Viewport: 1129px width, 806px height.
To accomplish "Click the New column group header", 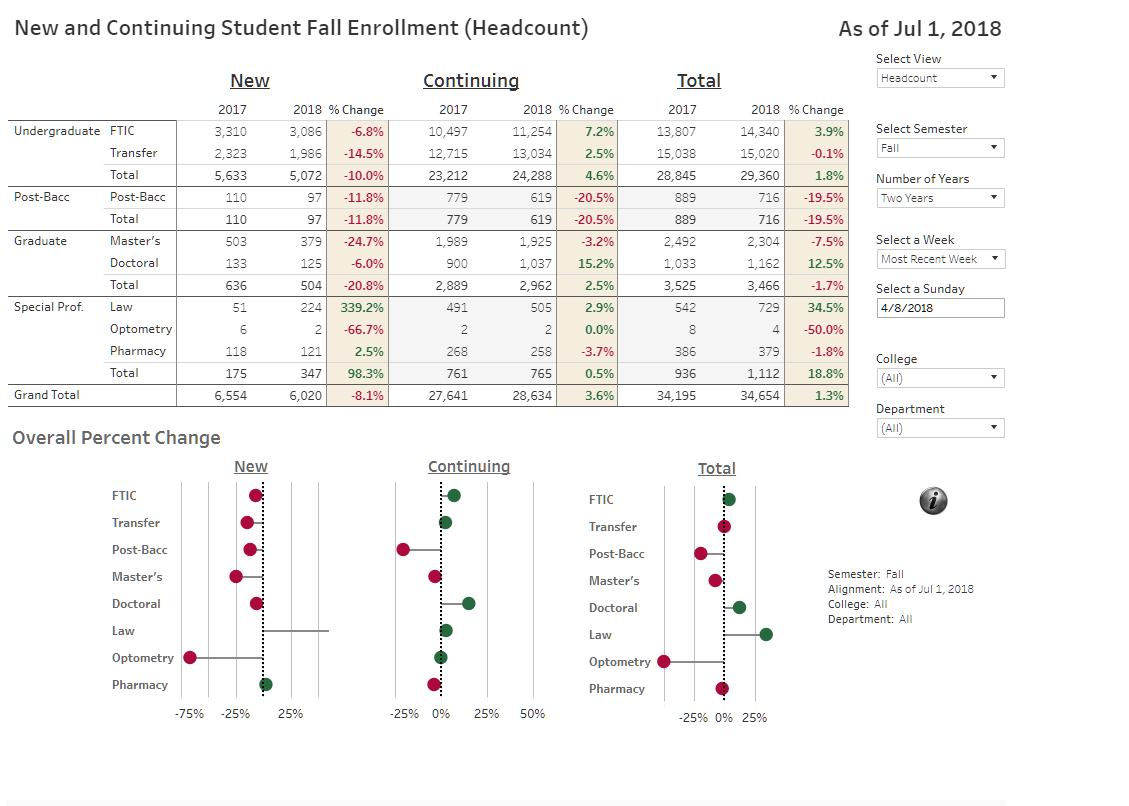I will click(250, 81).
